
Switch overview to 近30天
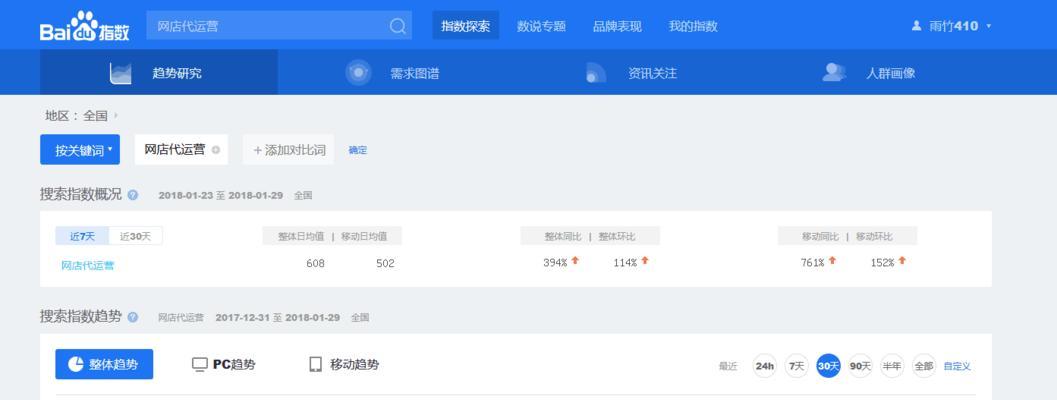coord(135,236)
